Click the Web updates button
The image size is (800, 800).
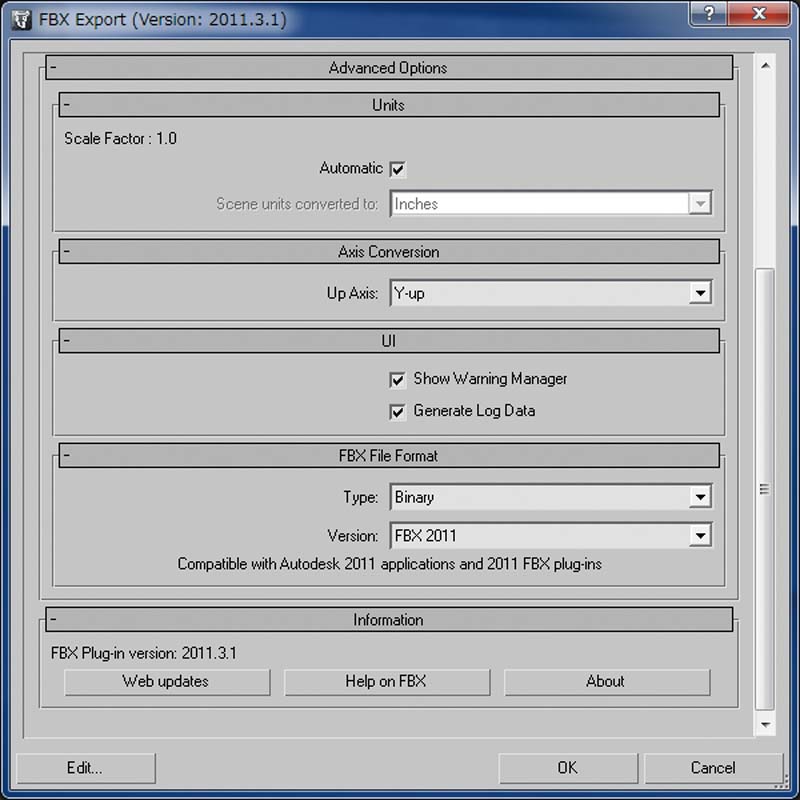point(167,682)
